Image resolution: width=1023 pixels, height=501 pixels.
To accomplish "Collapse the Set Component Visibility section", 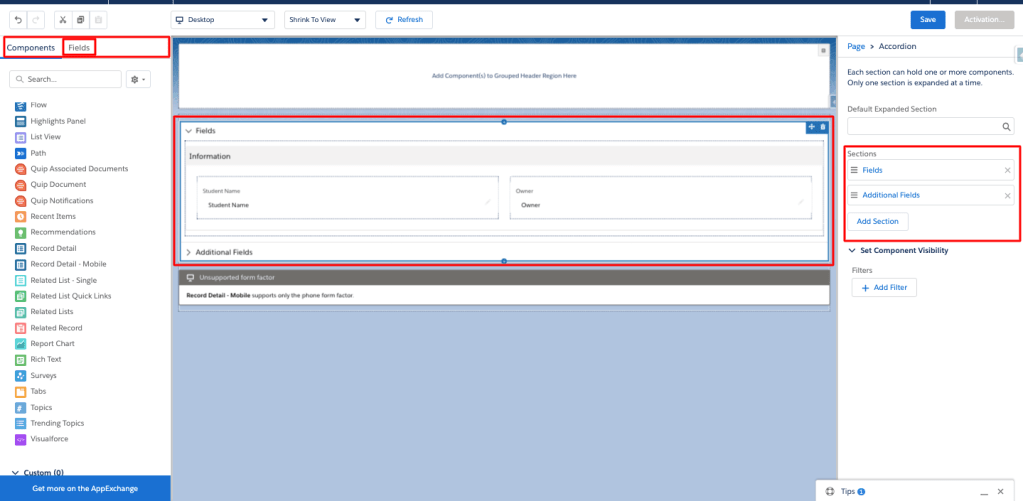I will coord(851,251).
